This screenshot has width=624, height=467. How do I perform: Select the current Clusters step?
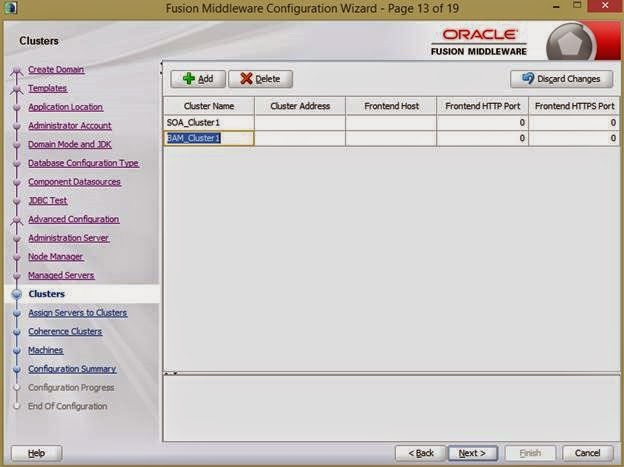pos(47,294)
